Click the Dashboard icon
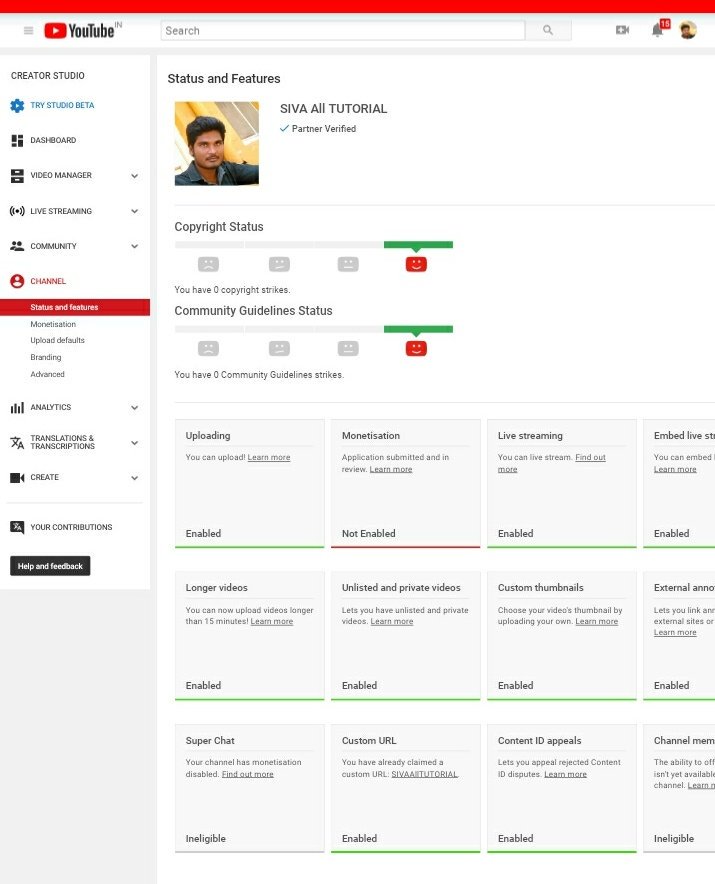The width and height of the screenshot is (715, 884). click(17, 140)
